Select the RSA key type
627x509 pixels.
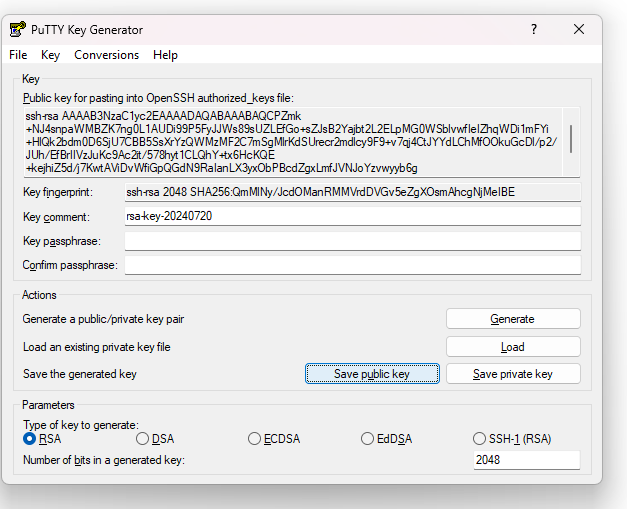pos(42,439)
